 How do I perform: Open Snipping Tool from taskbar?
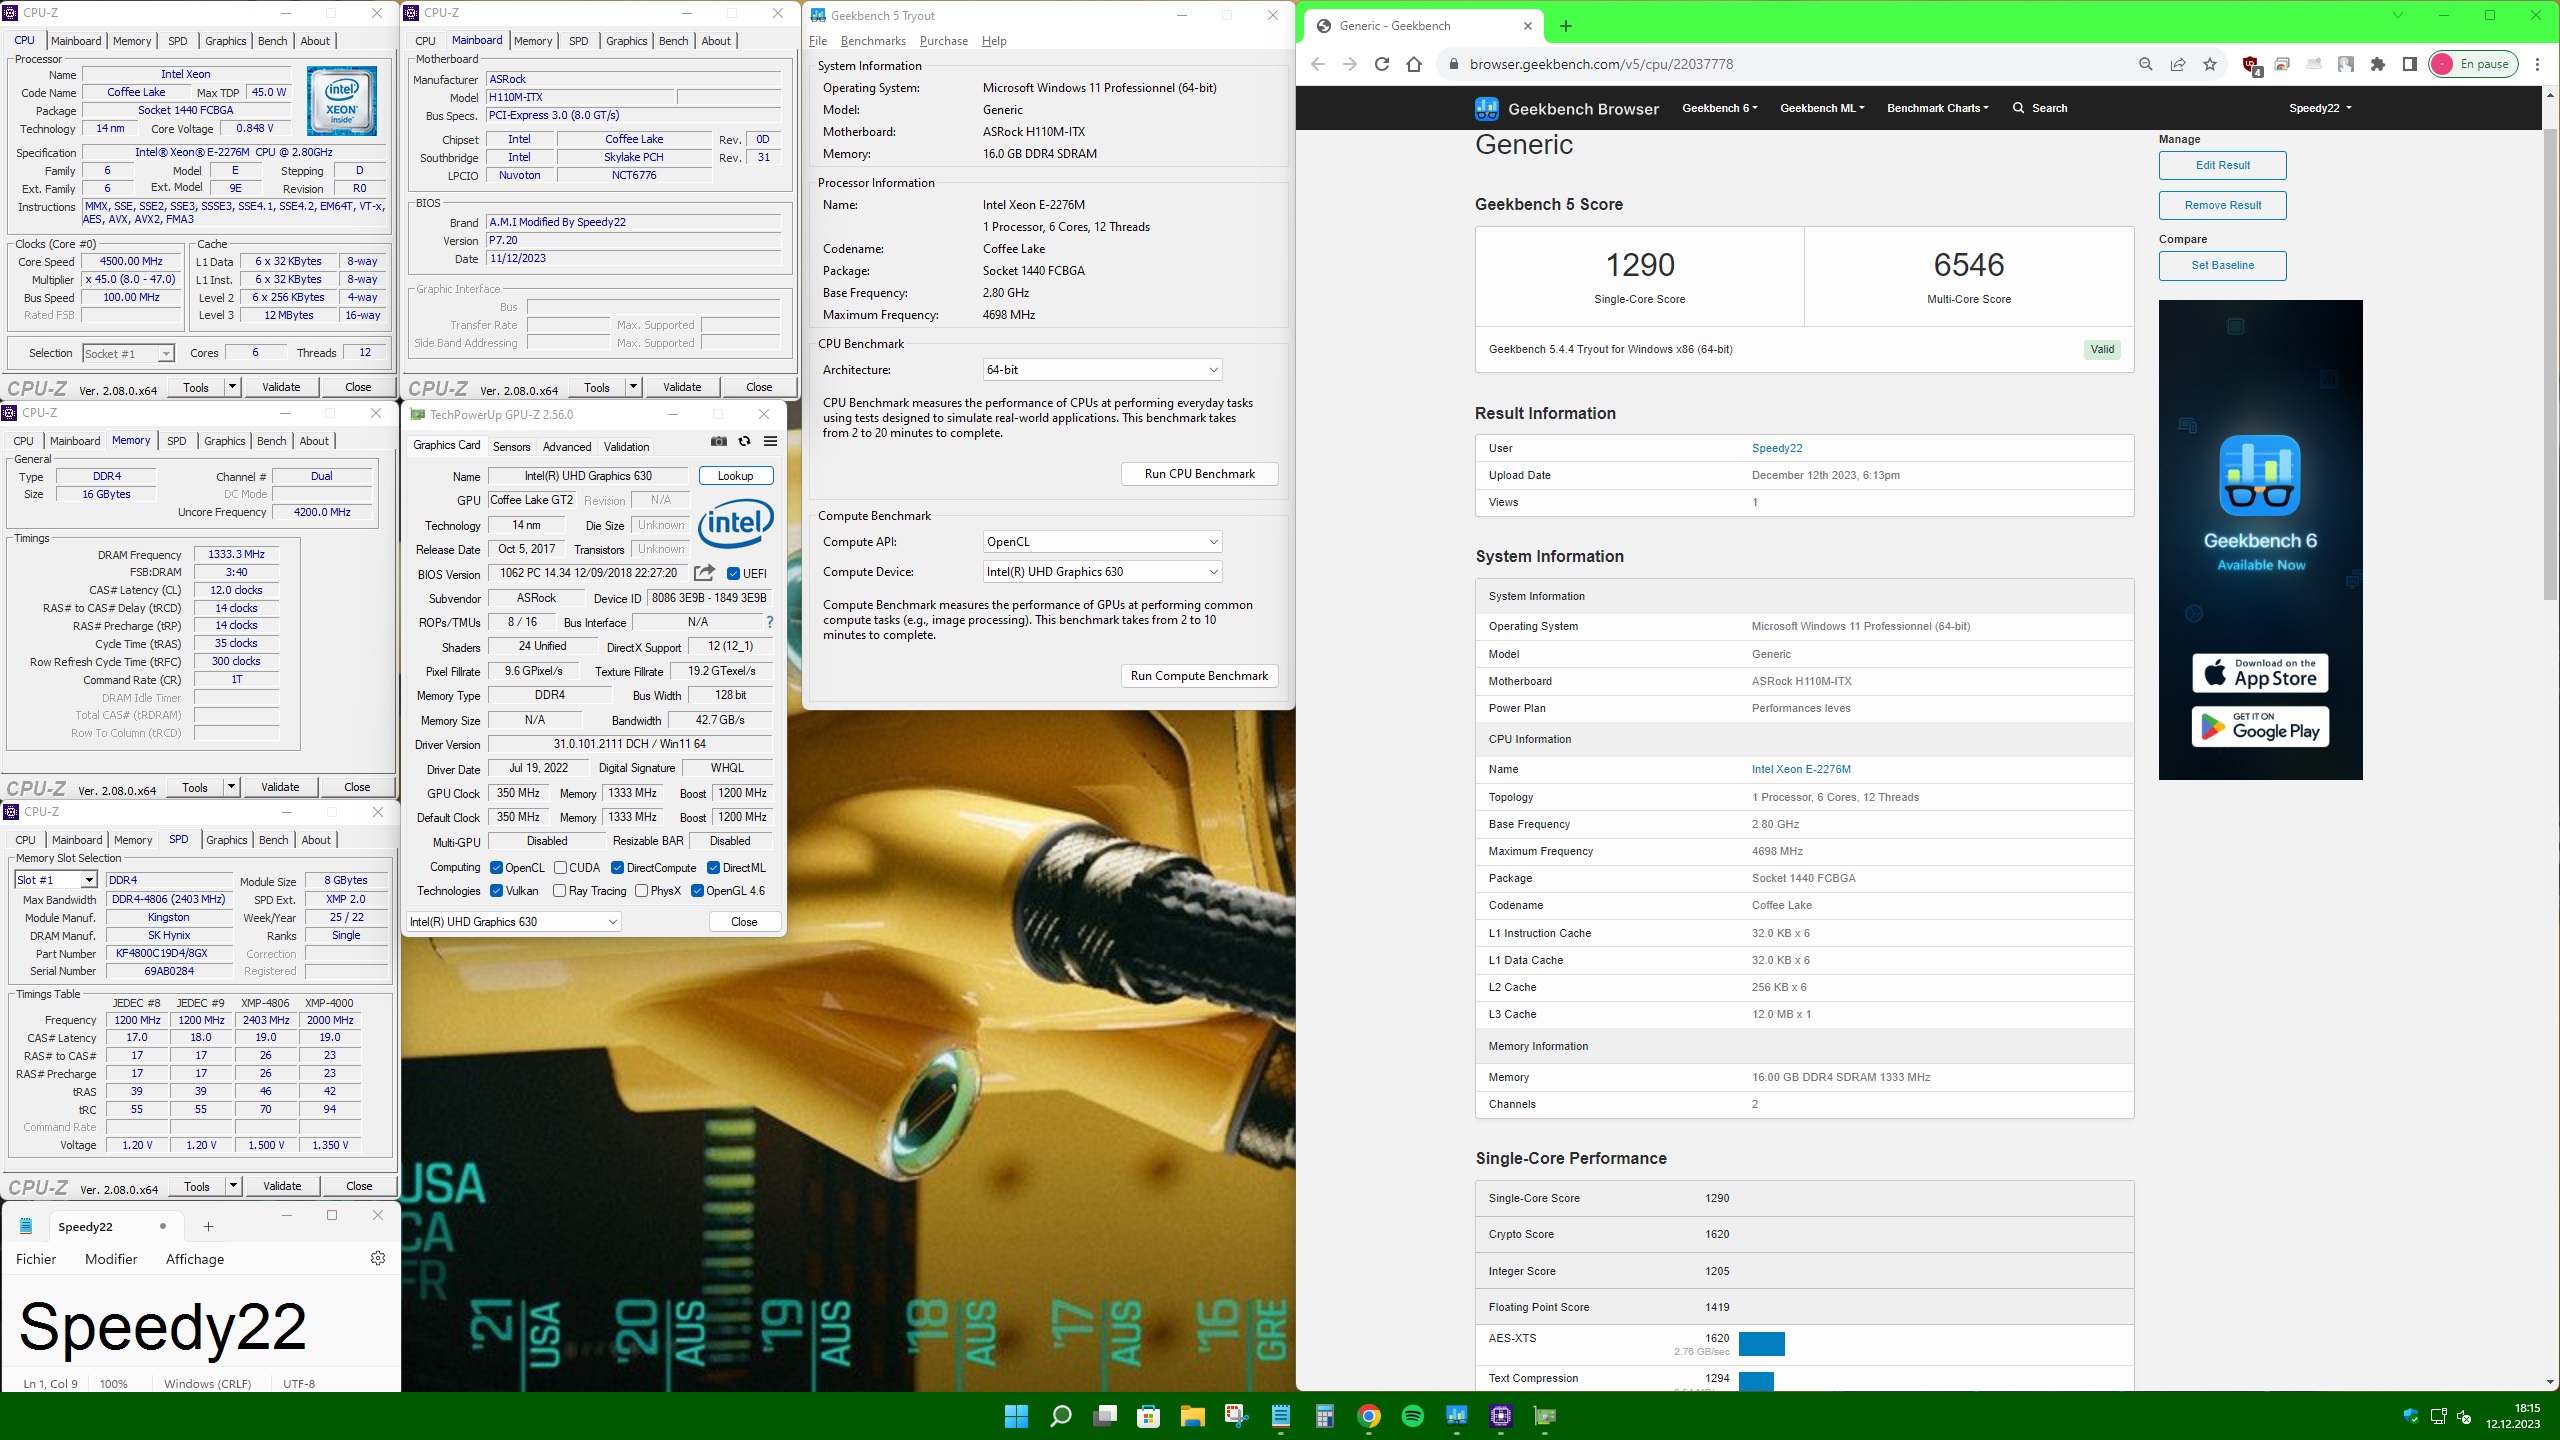point(1236,1416)
